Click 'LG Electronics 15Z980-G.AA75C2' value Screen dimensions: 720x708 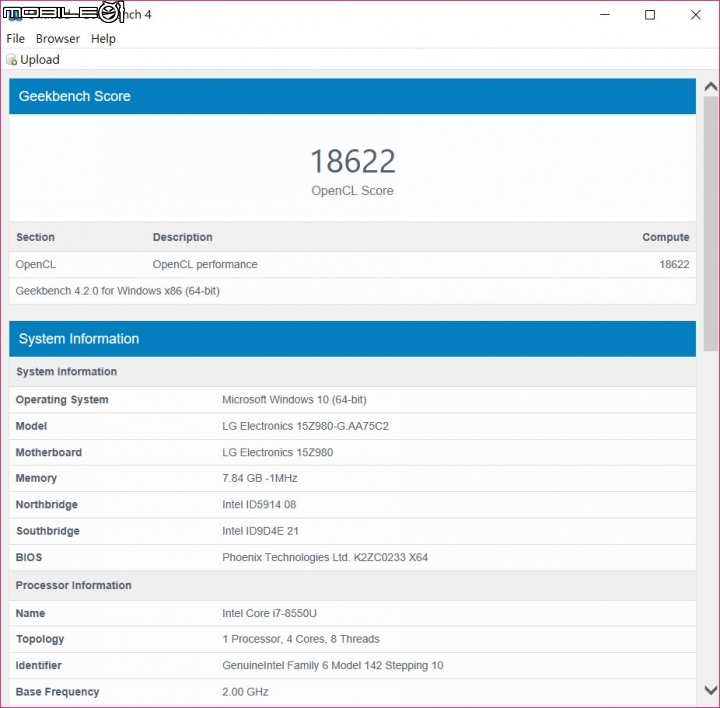[305, 426]
